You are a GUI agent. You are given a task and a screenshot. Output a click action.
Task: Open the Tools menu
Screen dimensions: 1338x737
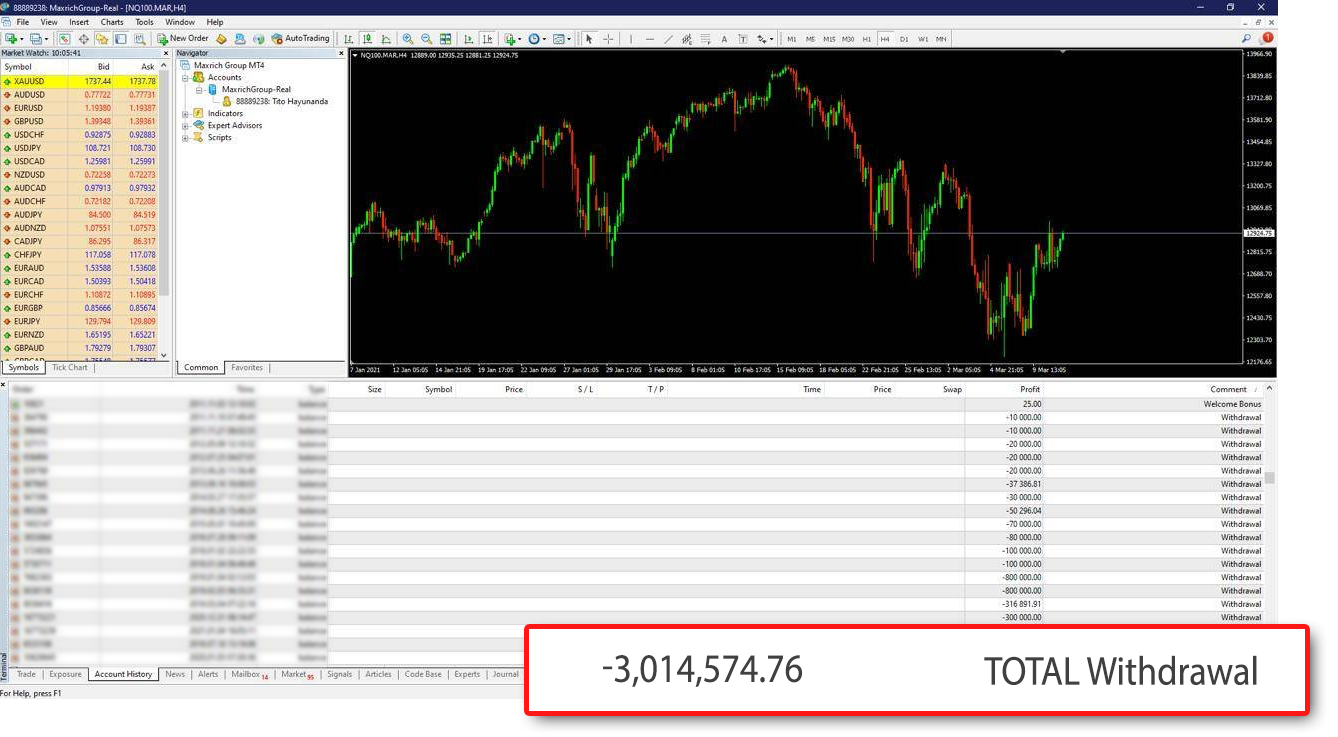(144, 22)
